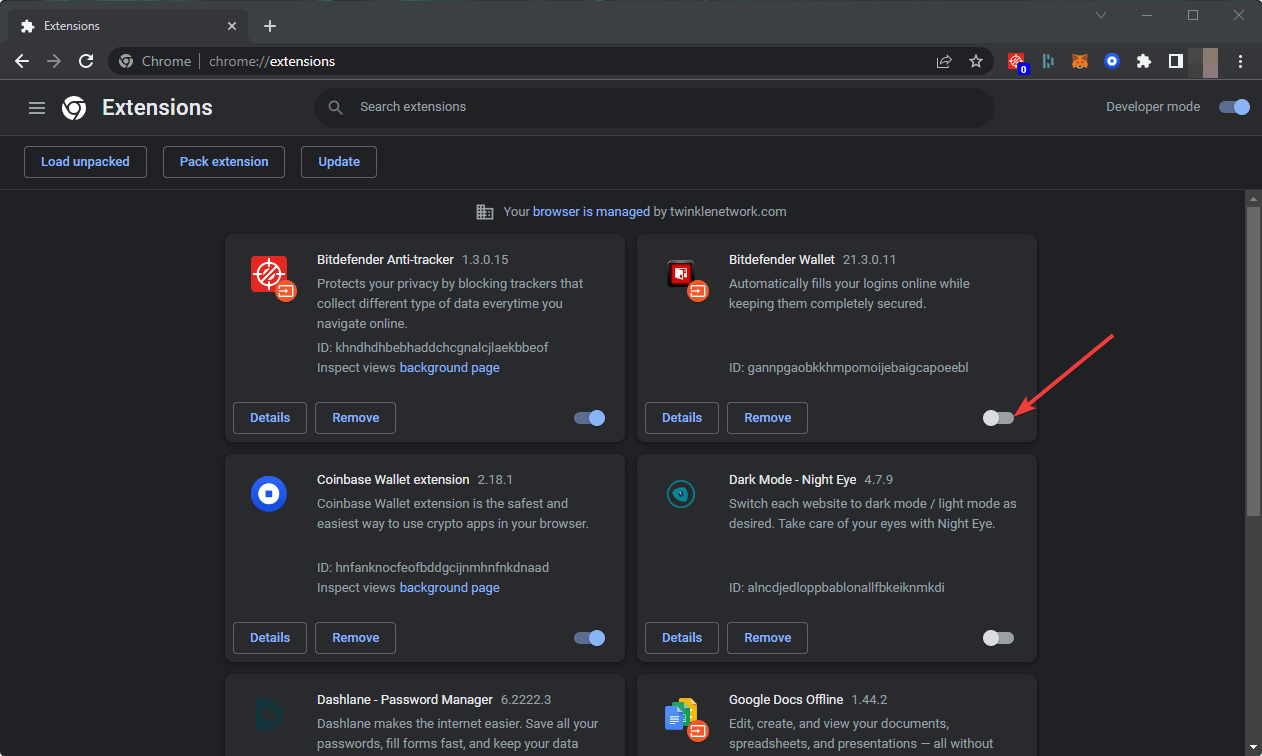1262x756 pixels.
Task: Click Night Eye ID 'alncdjedloppbablonallfbkeiknmkdi'
Action: click(846, 588)
